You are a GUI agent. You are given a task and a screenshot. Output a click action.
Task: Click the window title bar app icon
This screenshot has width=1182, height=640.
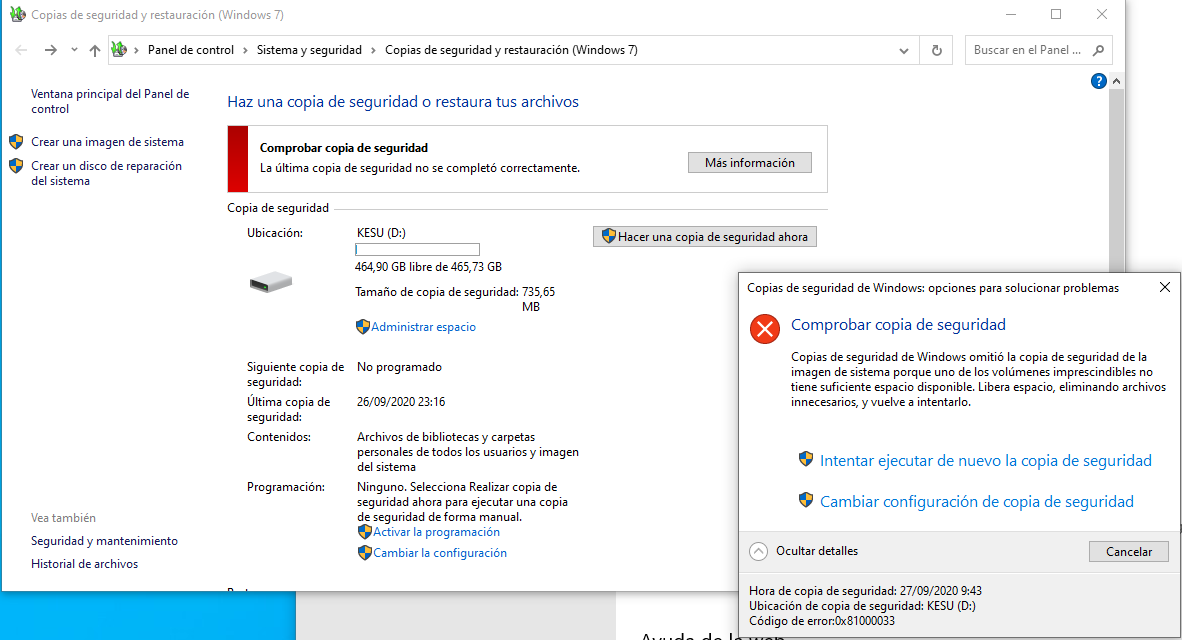(17, 14)
